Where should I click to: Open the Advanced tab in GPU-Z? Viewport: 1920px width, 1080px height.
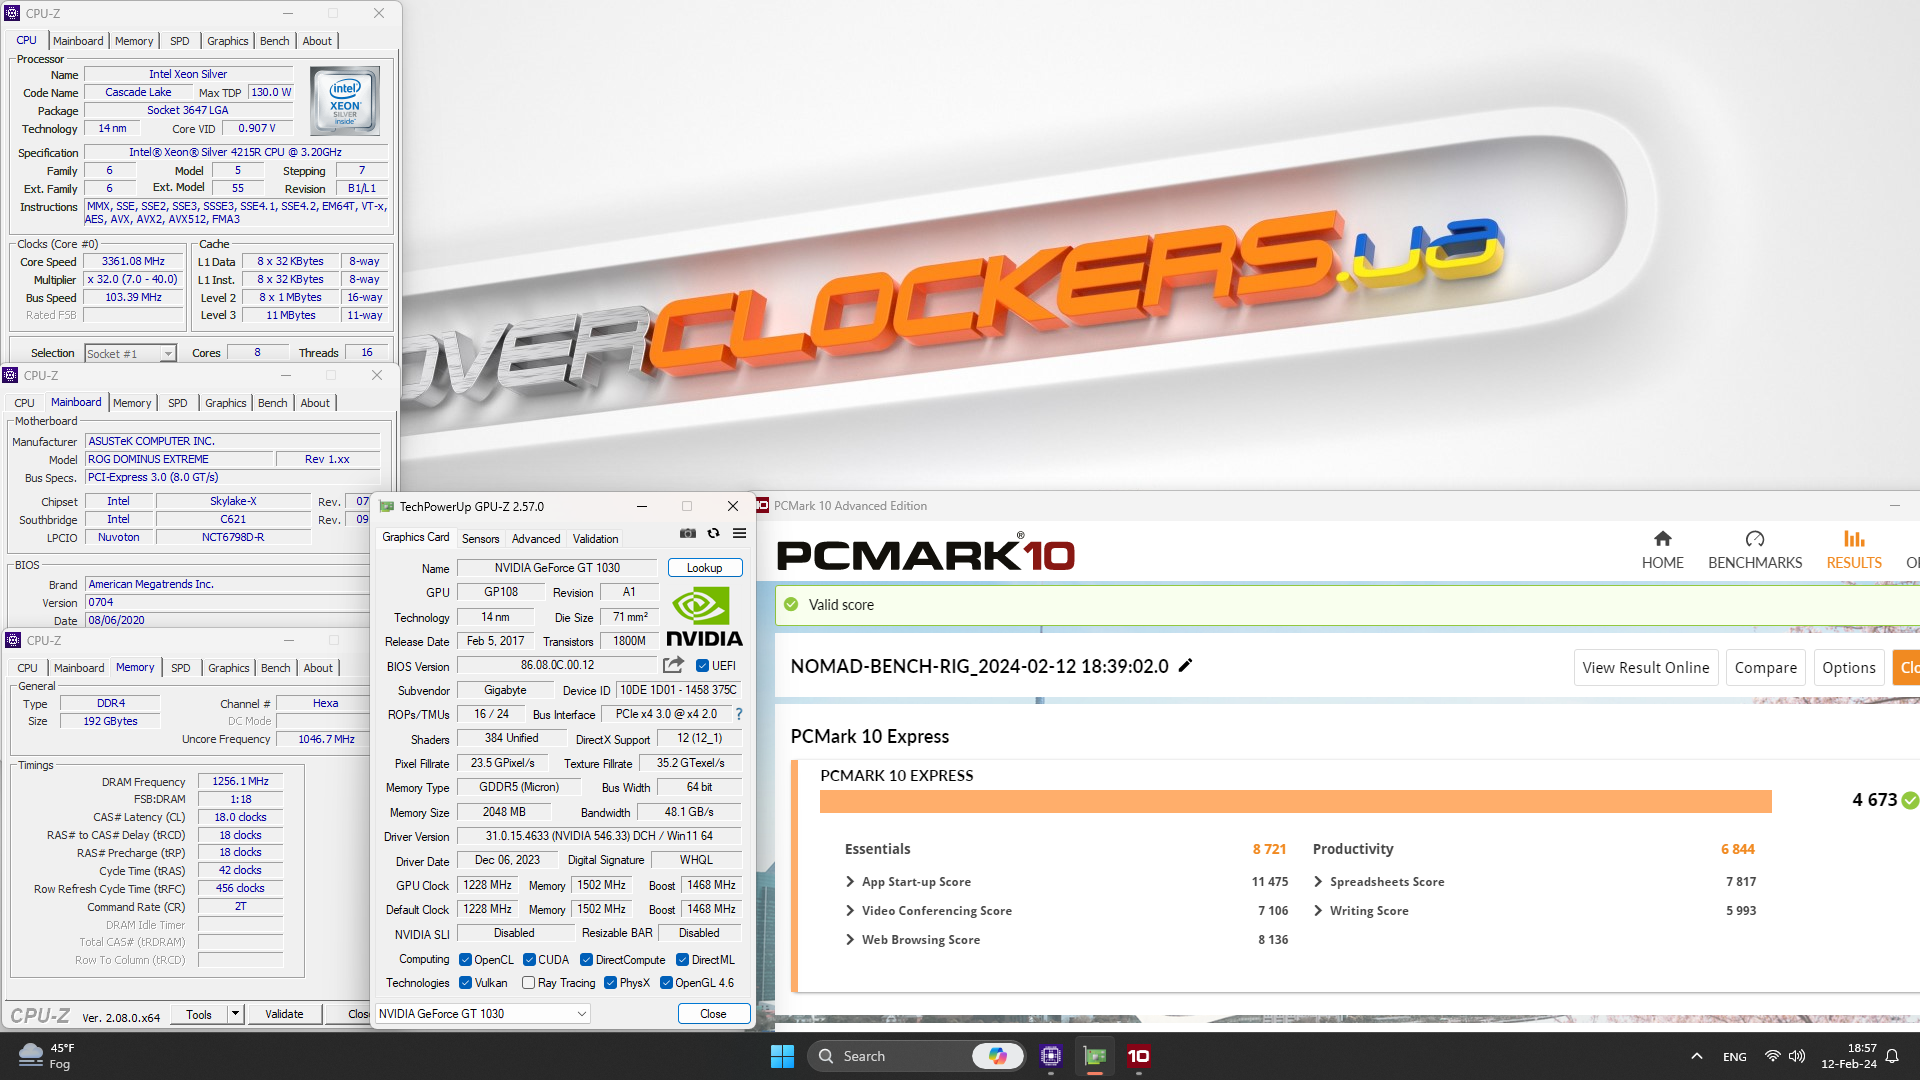point(536,539)
